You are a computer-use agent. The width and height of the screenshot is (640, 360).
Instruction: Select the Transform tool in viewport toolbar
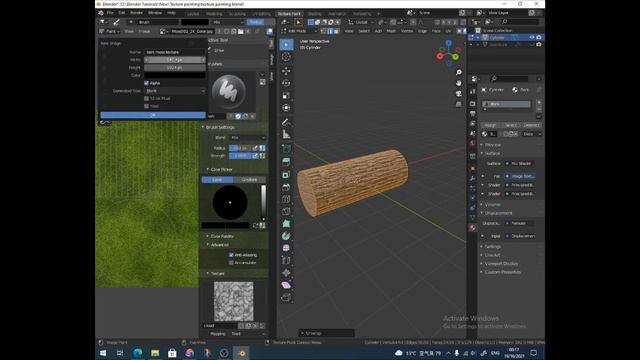point(286,108)
